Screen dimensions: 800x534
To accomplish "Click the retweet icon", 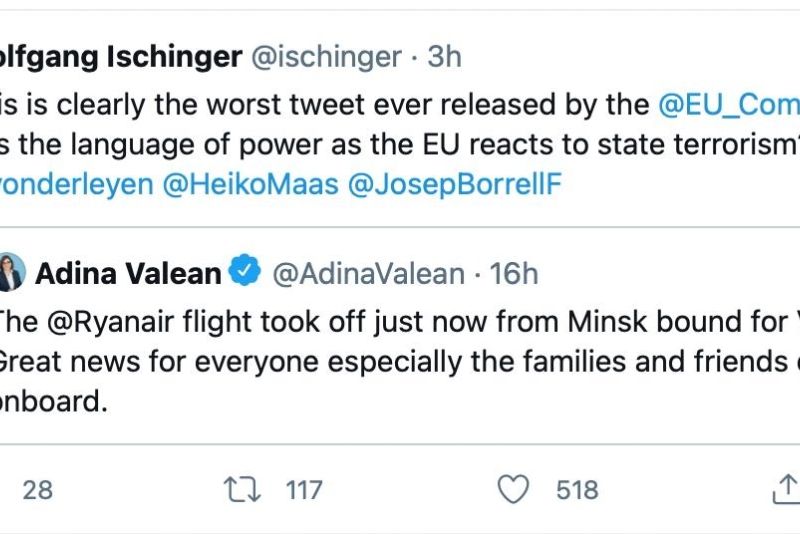I will click(242, 490).
